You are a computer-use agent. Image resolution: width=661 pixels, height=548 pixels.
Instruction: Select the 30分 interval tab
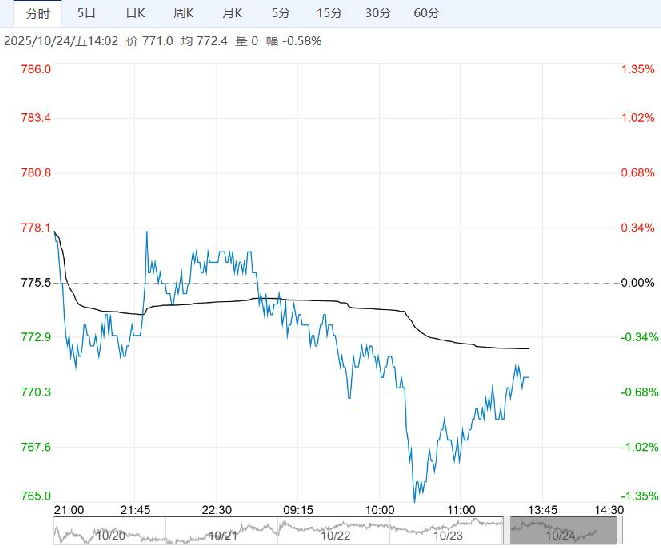coord(377,13)
